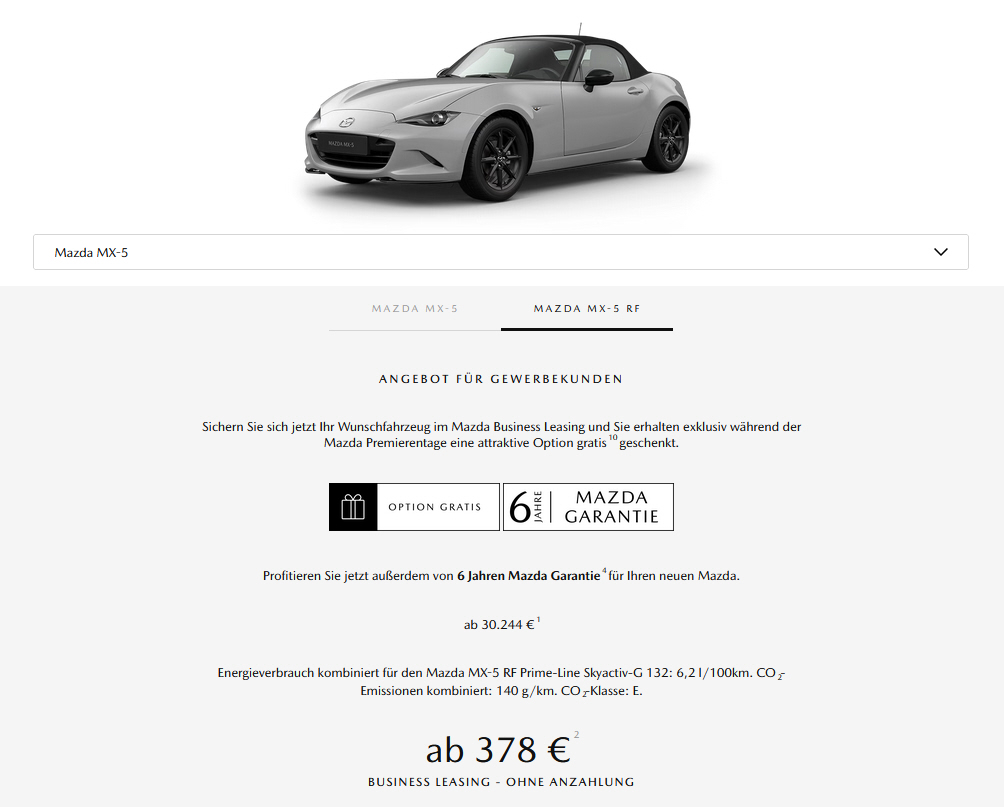The height and width of the screenshot is (807, 1004).
Task: Click the car's headlight
Action: 428,118
